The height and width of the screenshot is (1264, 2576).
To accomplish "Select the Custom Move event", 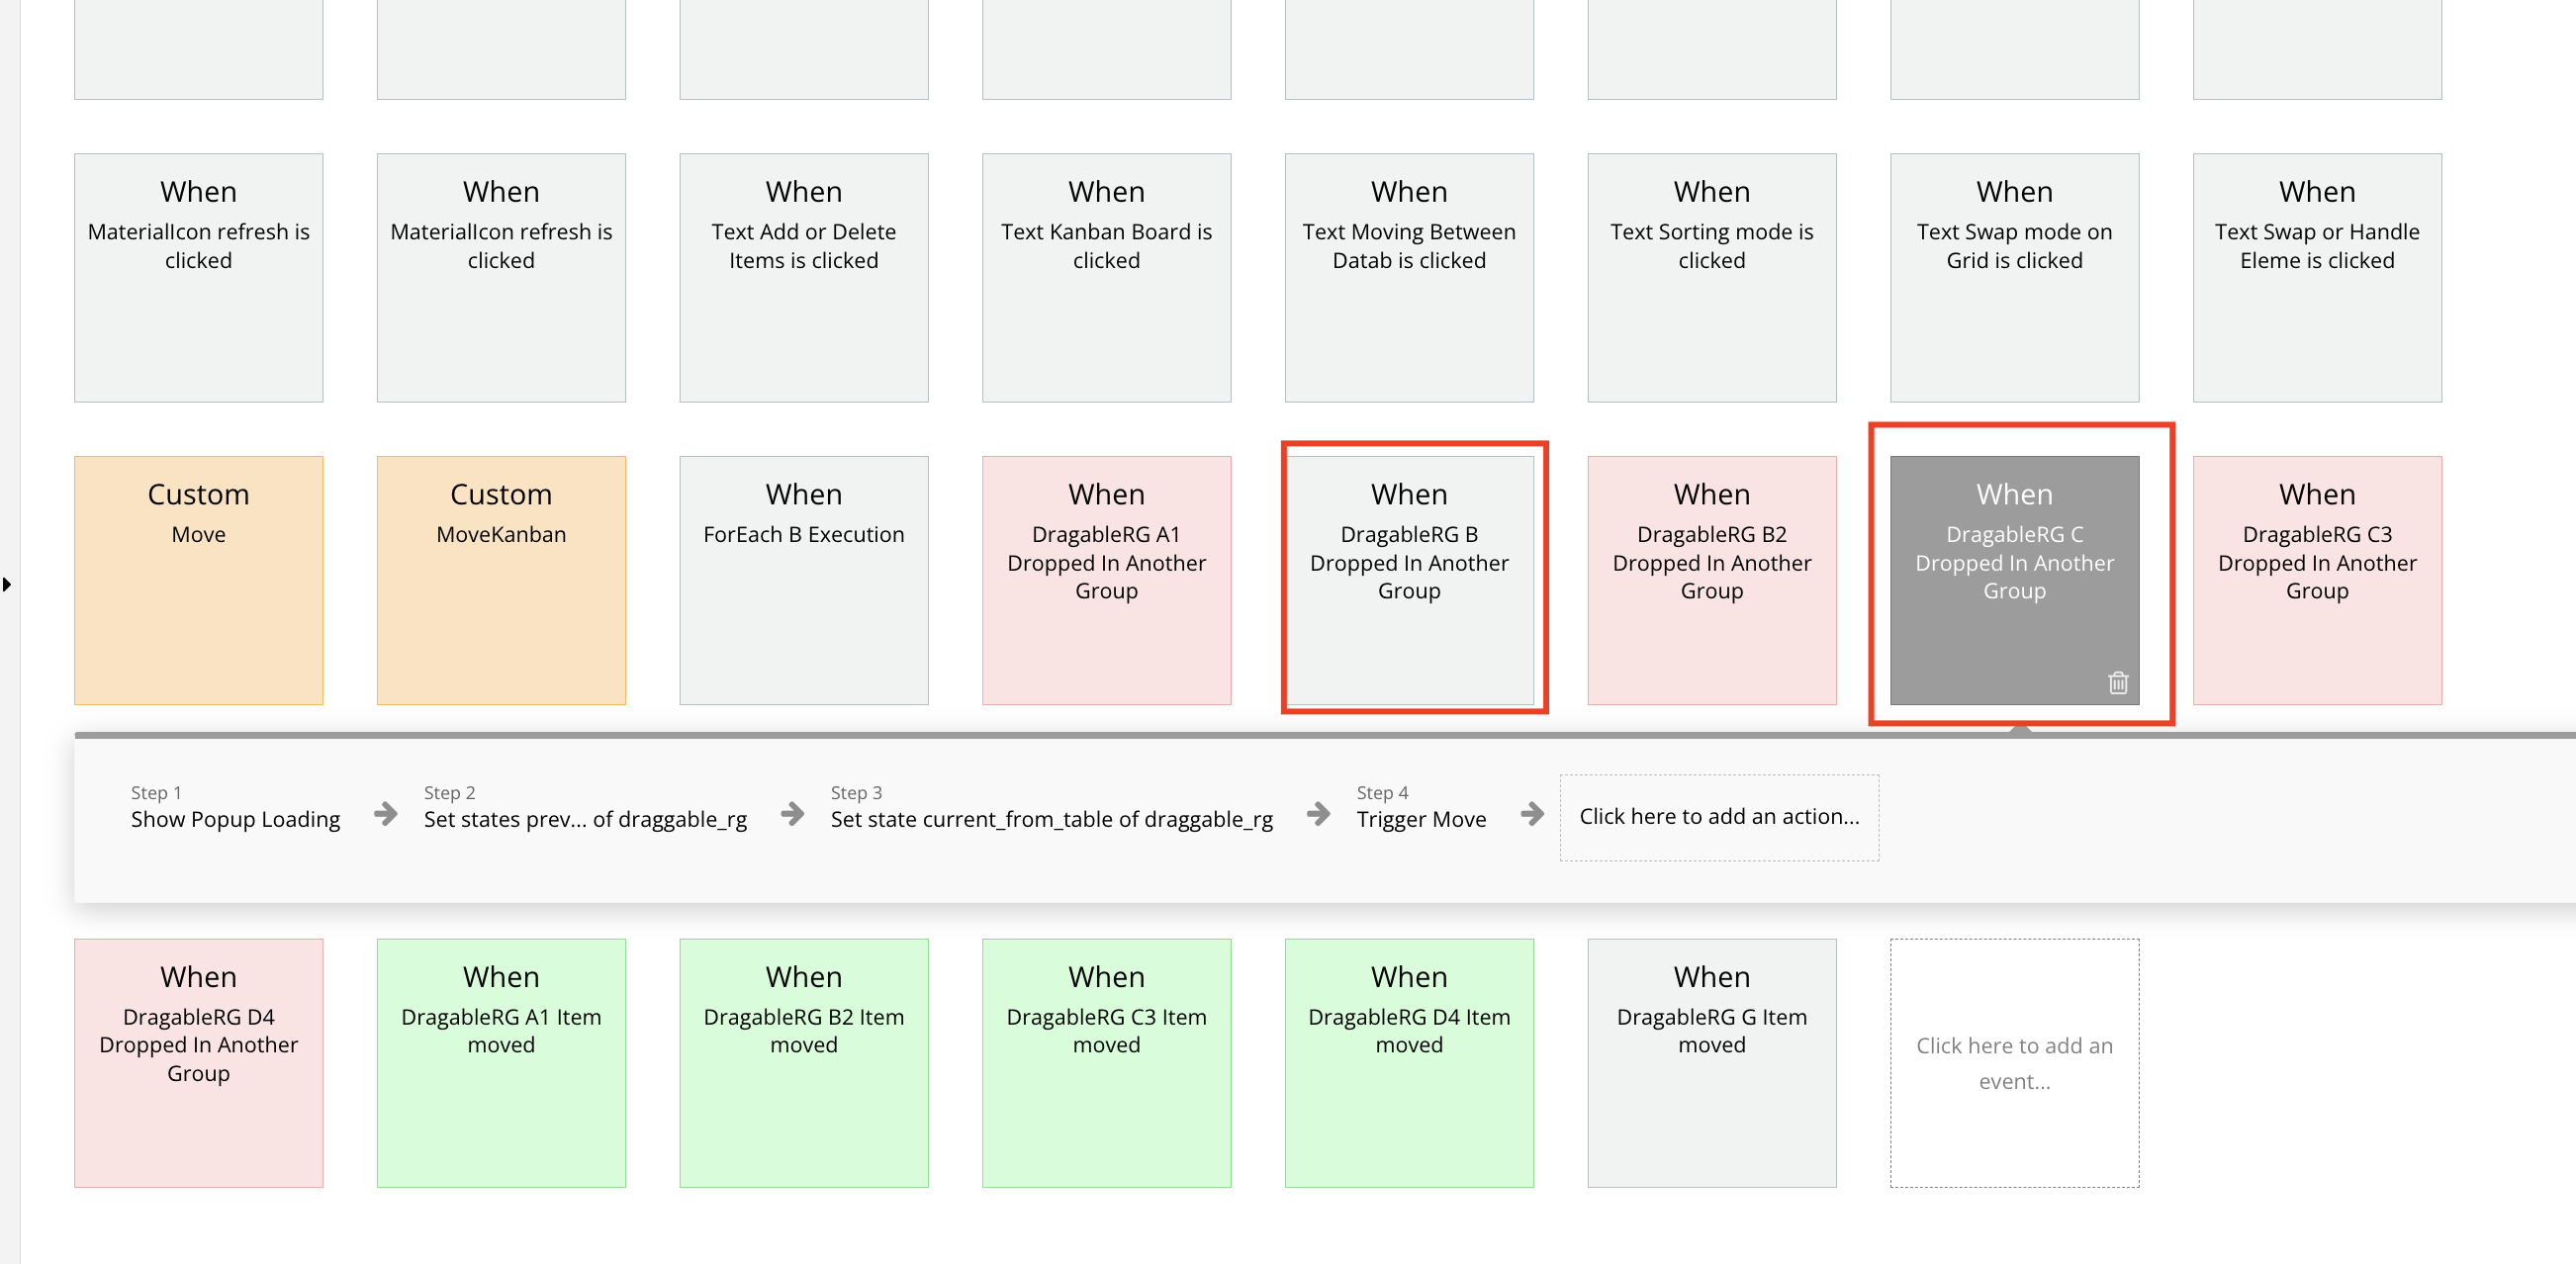I will (198, 580).
